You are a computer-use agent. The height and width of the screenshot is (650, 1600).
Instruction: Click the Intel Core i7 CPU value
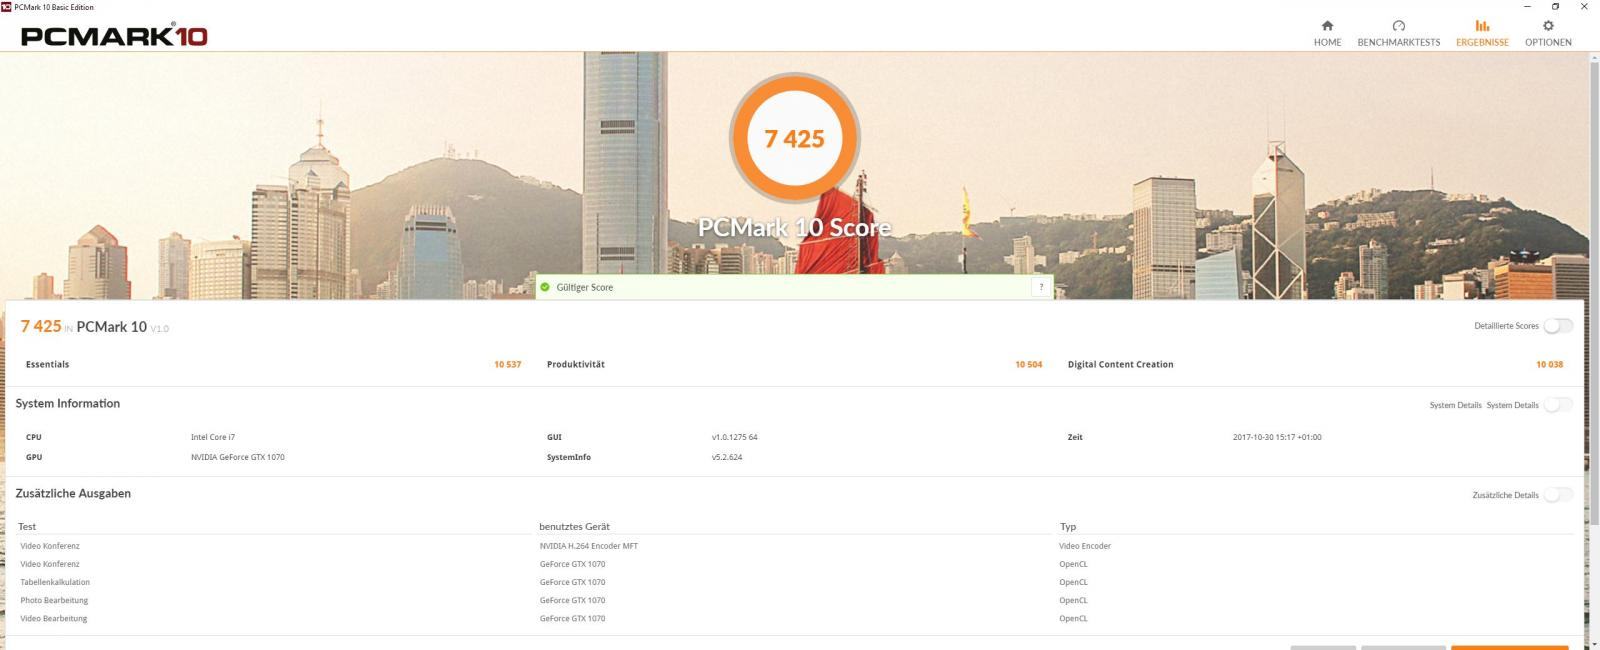tap(213, 437)
